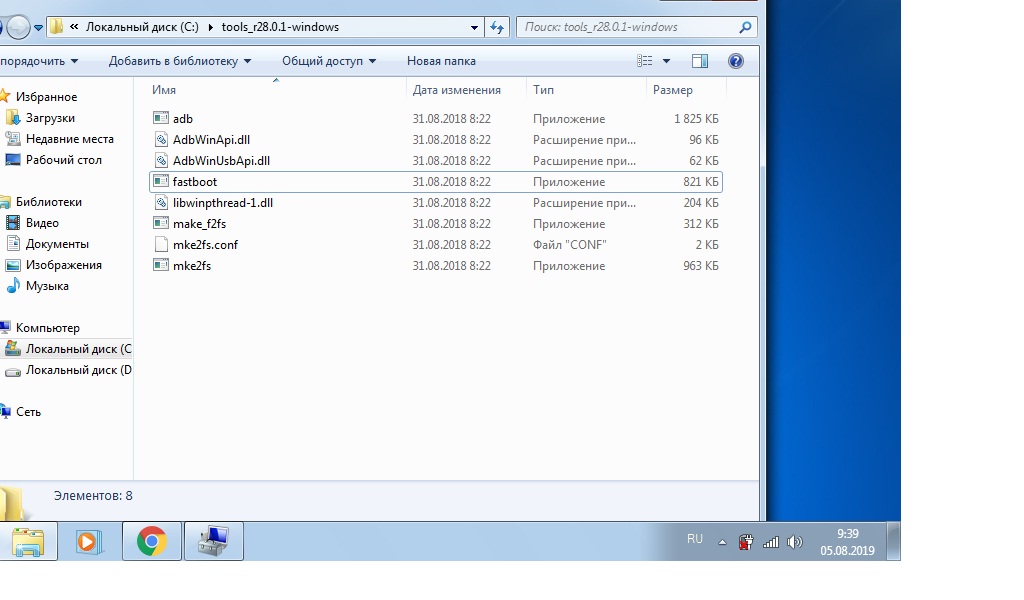Click the RU language indicator in taskbar
The image size is (1024, 600).
point(695,539)
